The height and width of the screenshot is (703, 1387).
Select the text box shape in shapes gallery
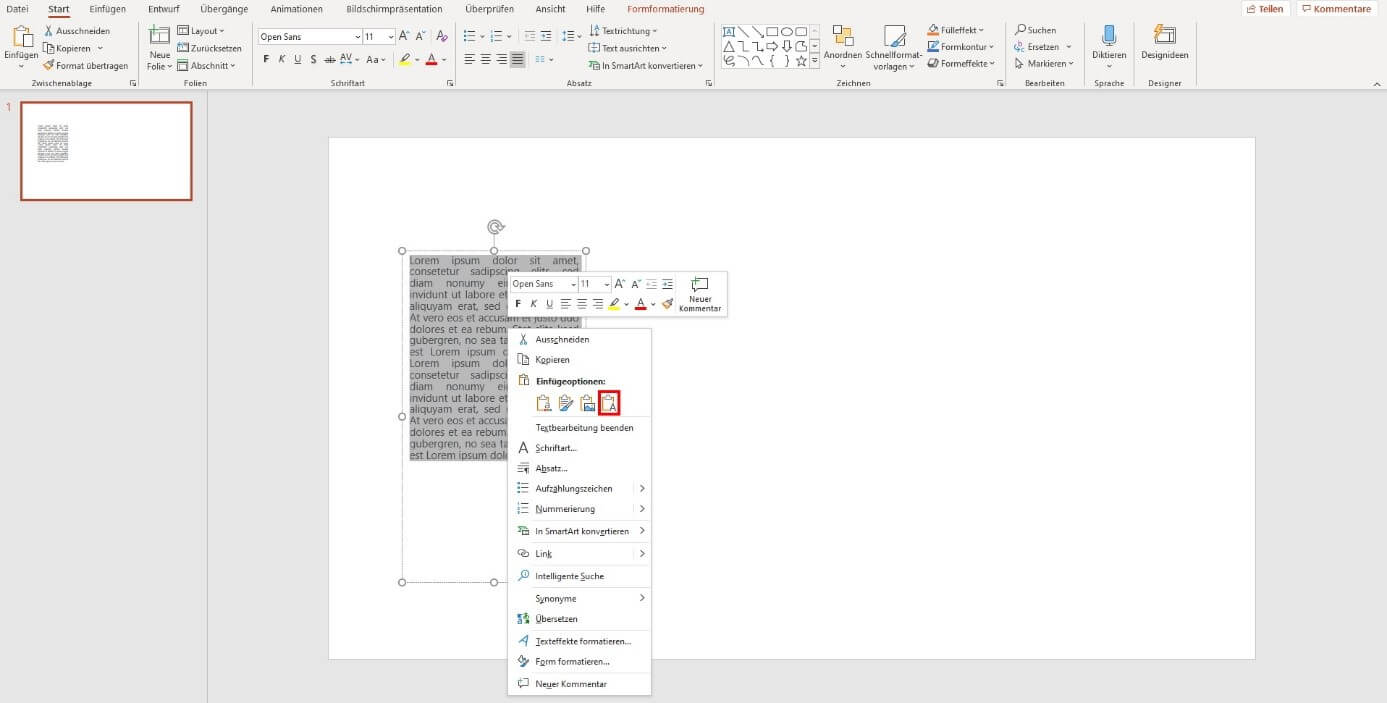(728, 31)
